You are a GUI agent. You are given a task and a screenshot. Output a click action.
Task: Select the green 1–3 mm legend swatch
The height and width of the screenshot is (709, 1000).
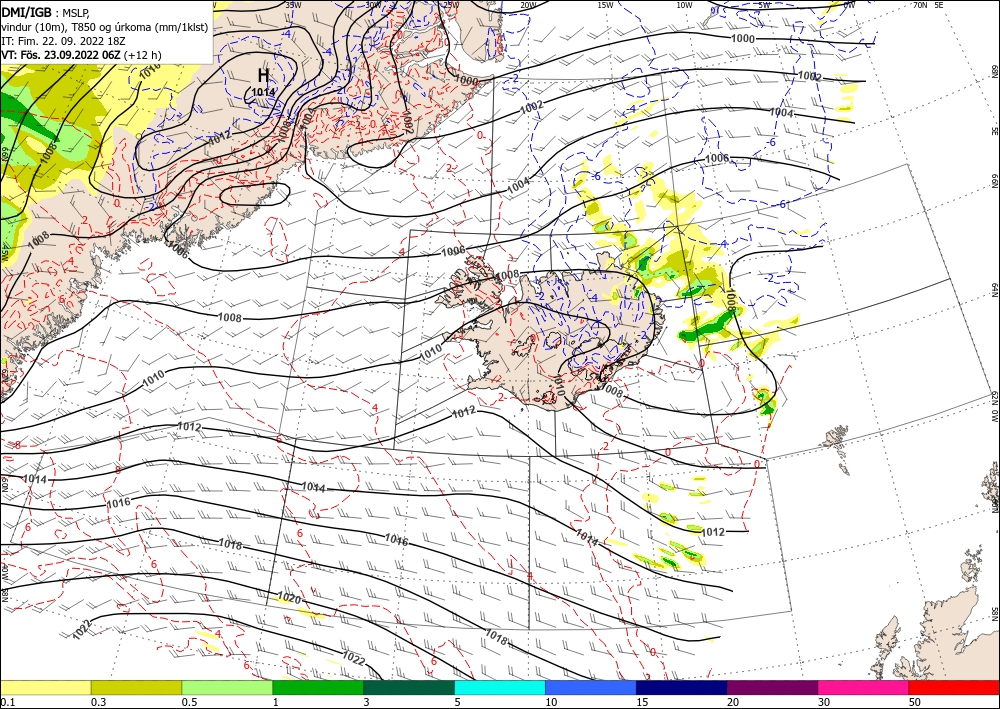[x=318, y=687]
